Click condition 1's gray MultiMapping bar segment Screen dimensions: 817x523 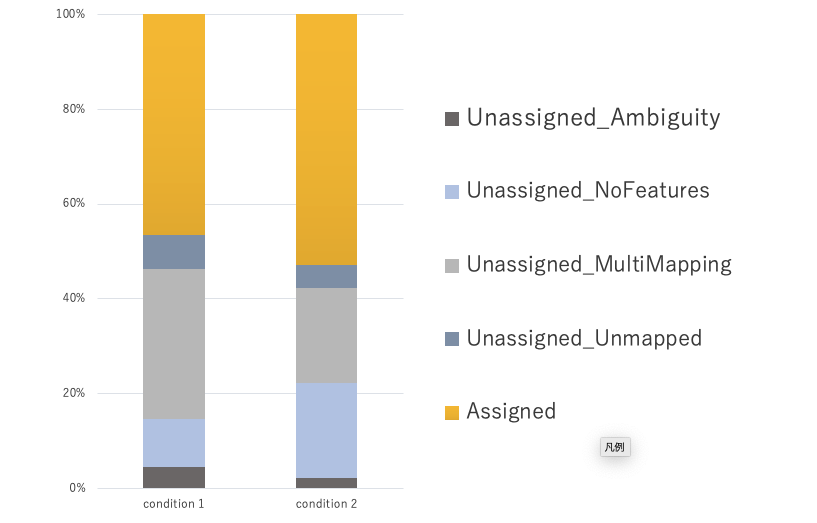174,344
